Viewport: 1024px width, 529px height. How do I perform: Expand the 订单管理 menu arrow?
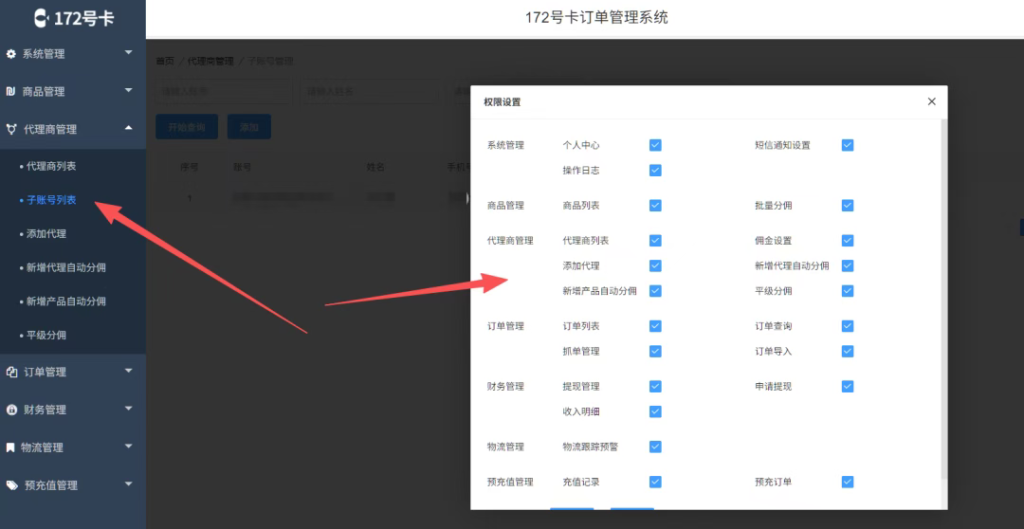point(129,370)
